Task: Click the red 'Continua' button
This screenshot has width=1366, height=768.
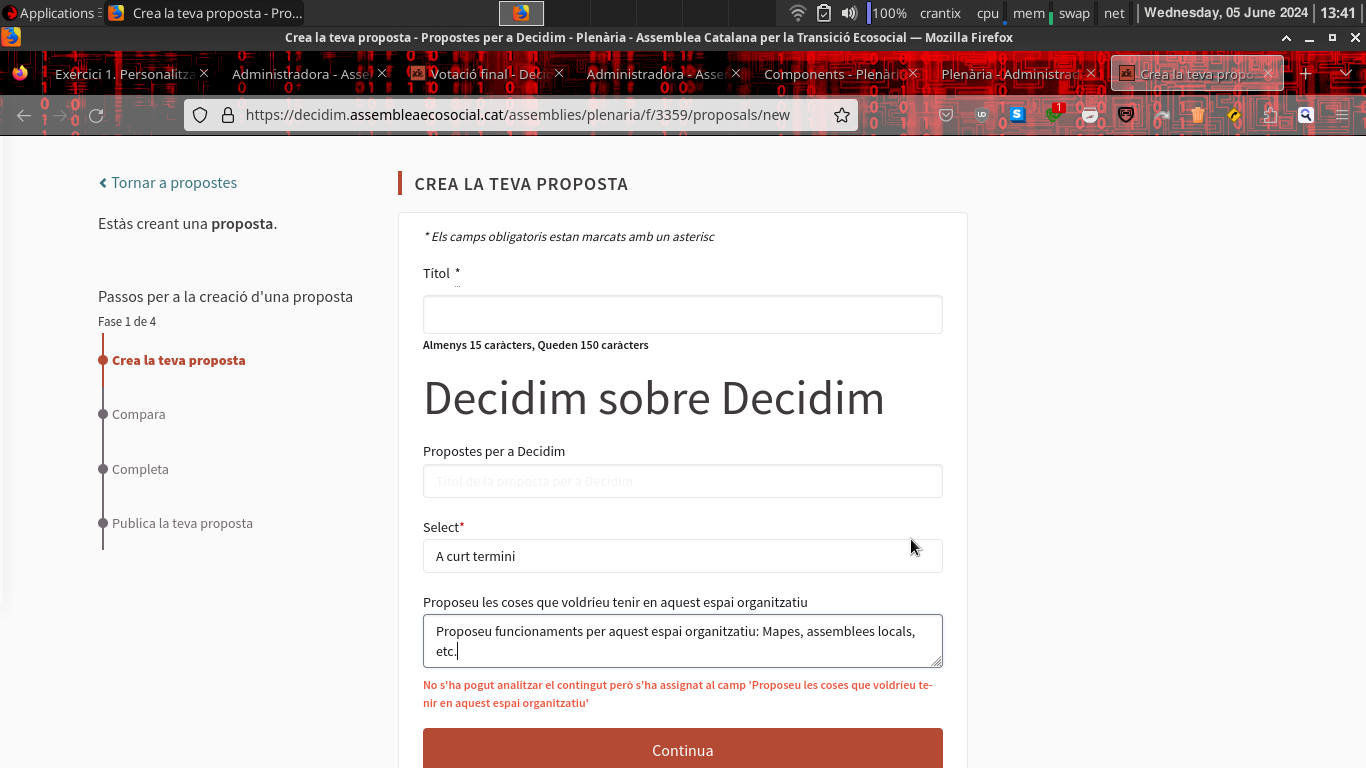Action: click(x=683, y=748)
